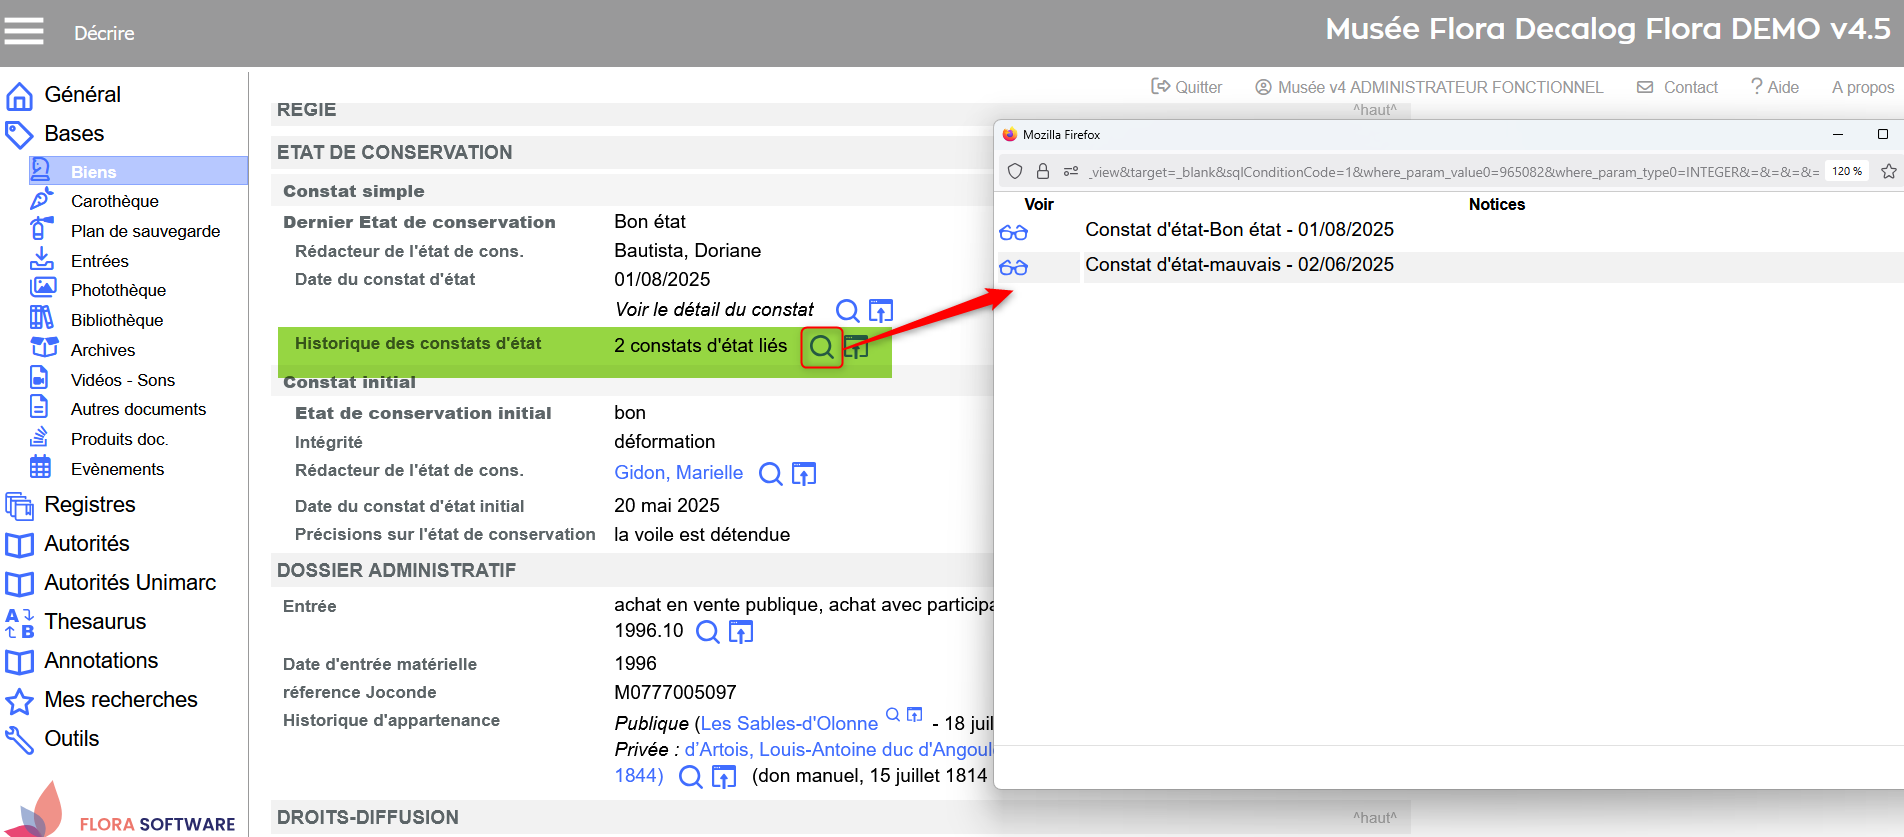Click magnifier beside Voir le détail du constat
Viewport: 1904px width, 837px height.
[x=847, y=311]
